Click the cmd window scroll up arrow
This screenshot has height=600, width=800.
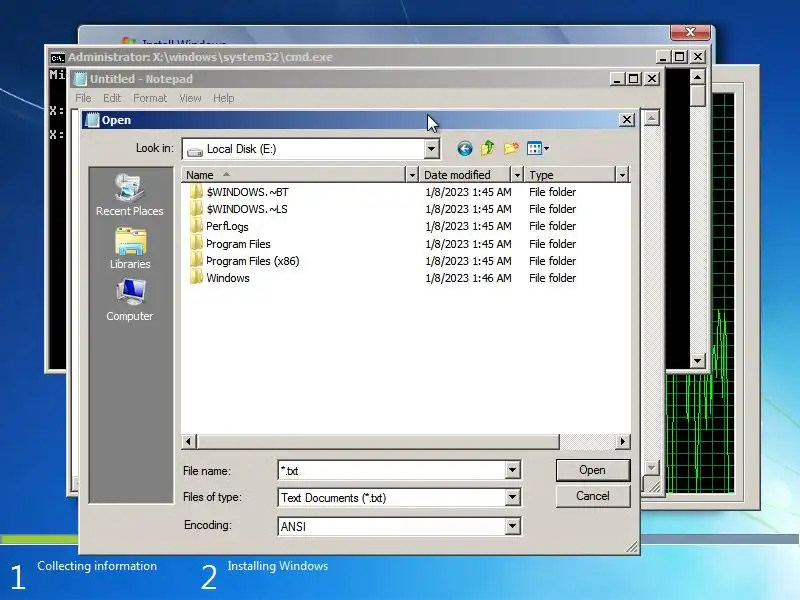(697, 78)
